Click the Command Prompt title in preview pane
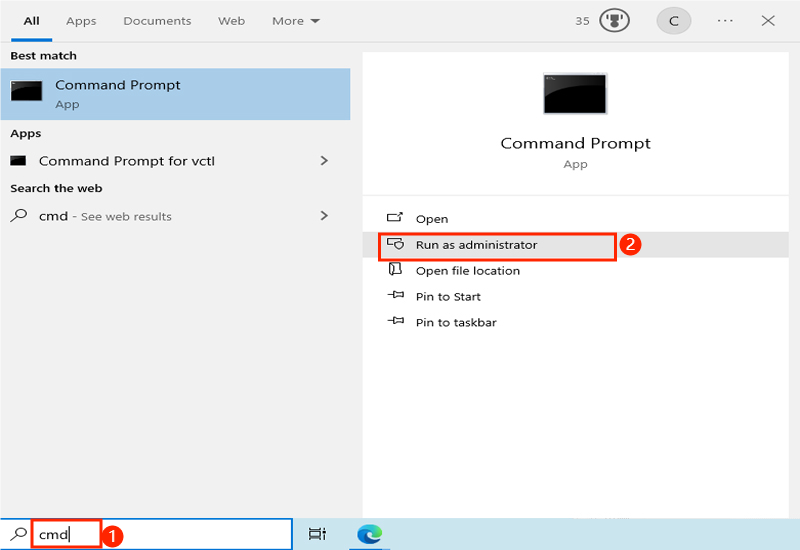The width and height of the screenshot is (800, 550). pyautogui.click(x=576, y=143)
